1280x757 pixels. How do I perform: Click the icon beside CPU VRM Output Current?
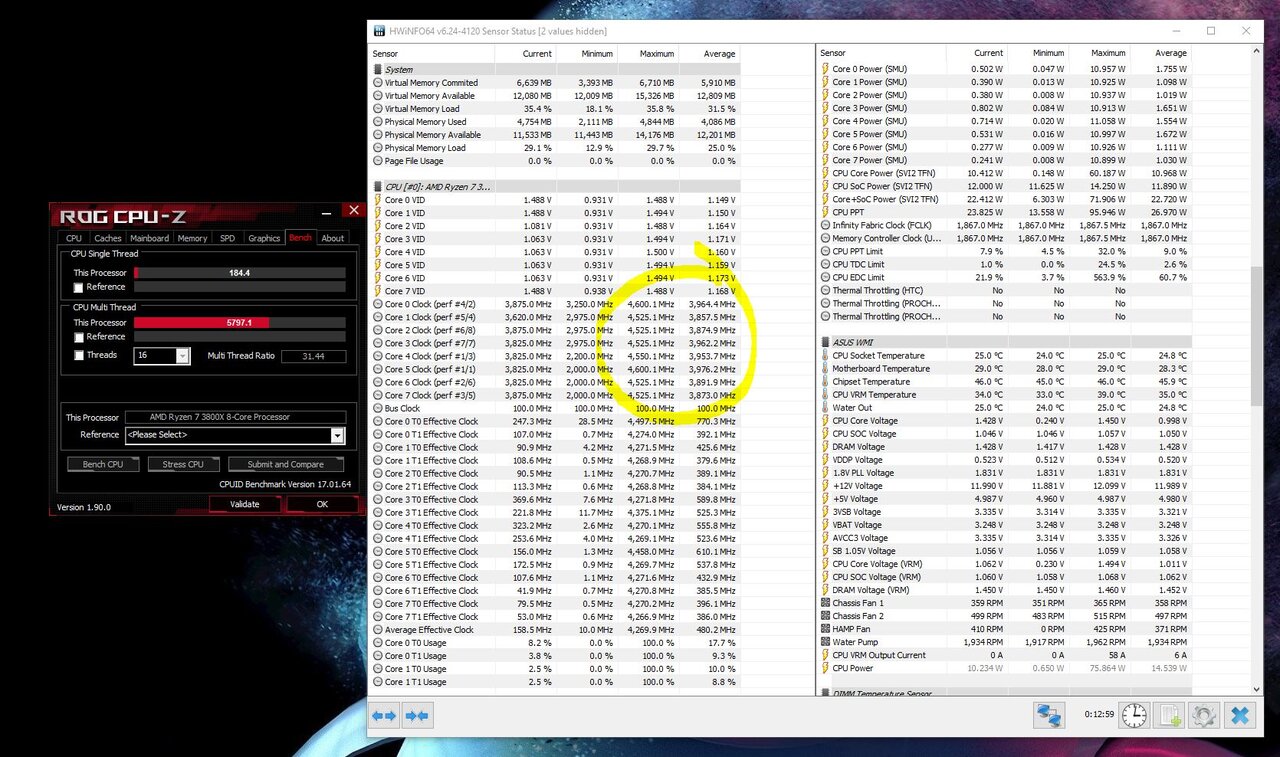824,655
